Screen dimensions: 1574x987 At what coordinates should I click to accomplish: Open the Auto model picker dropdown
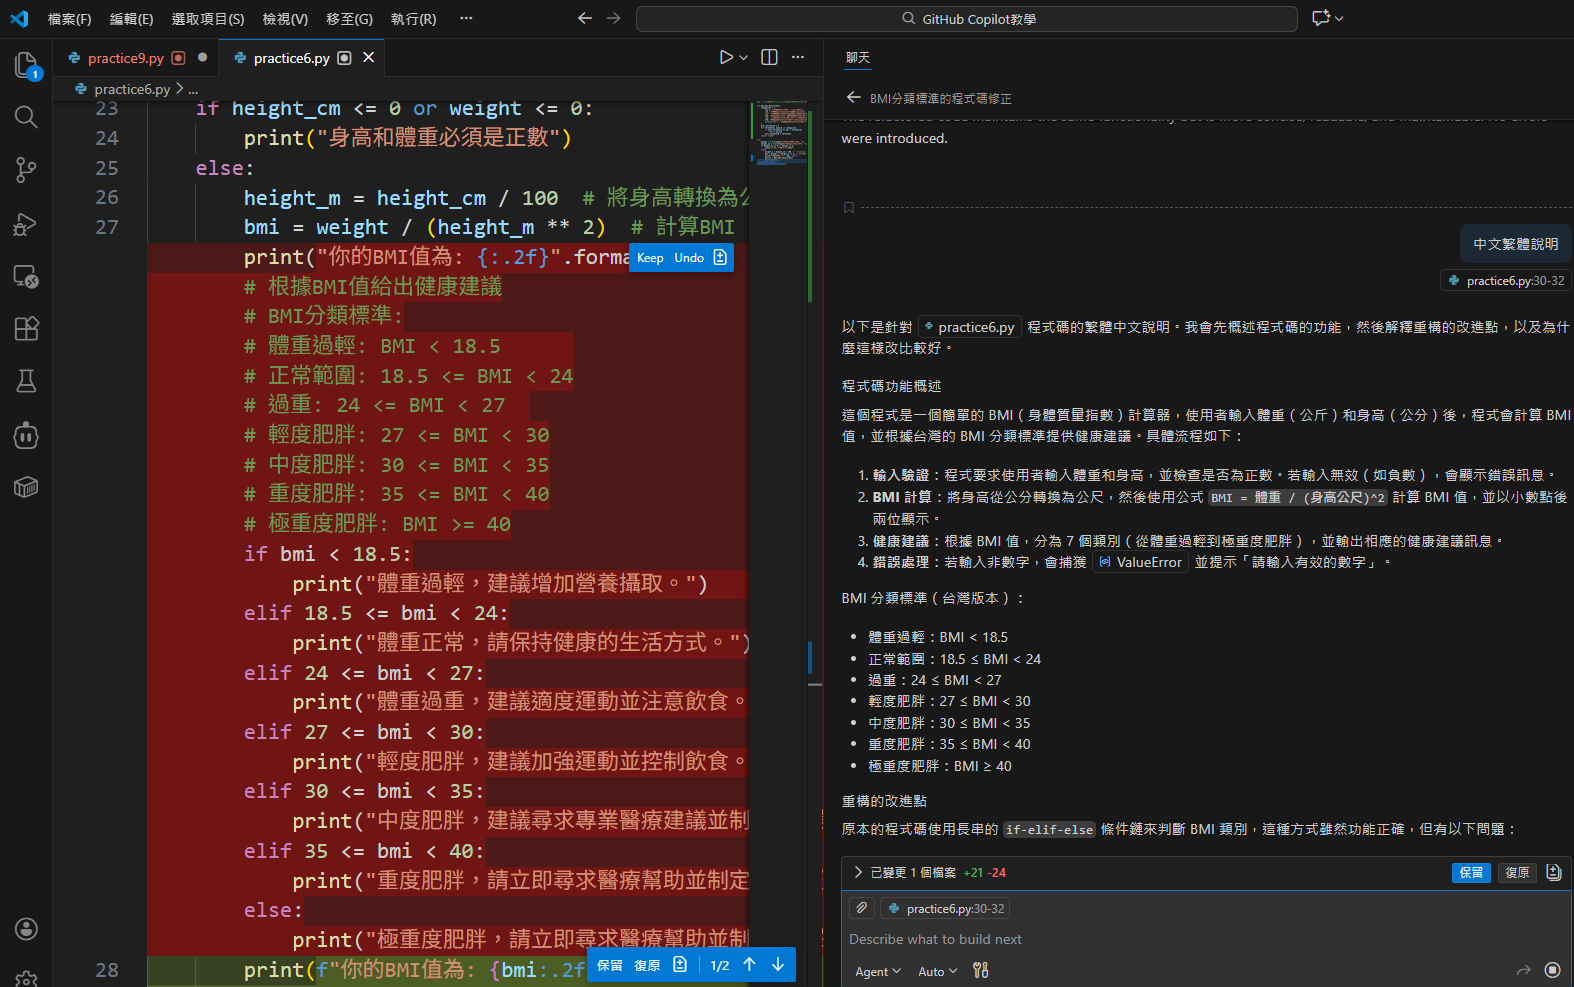[937, 971]
